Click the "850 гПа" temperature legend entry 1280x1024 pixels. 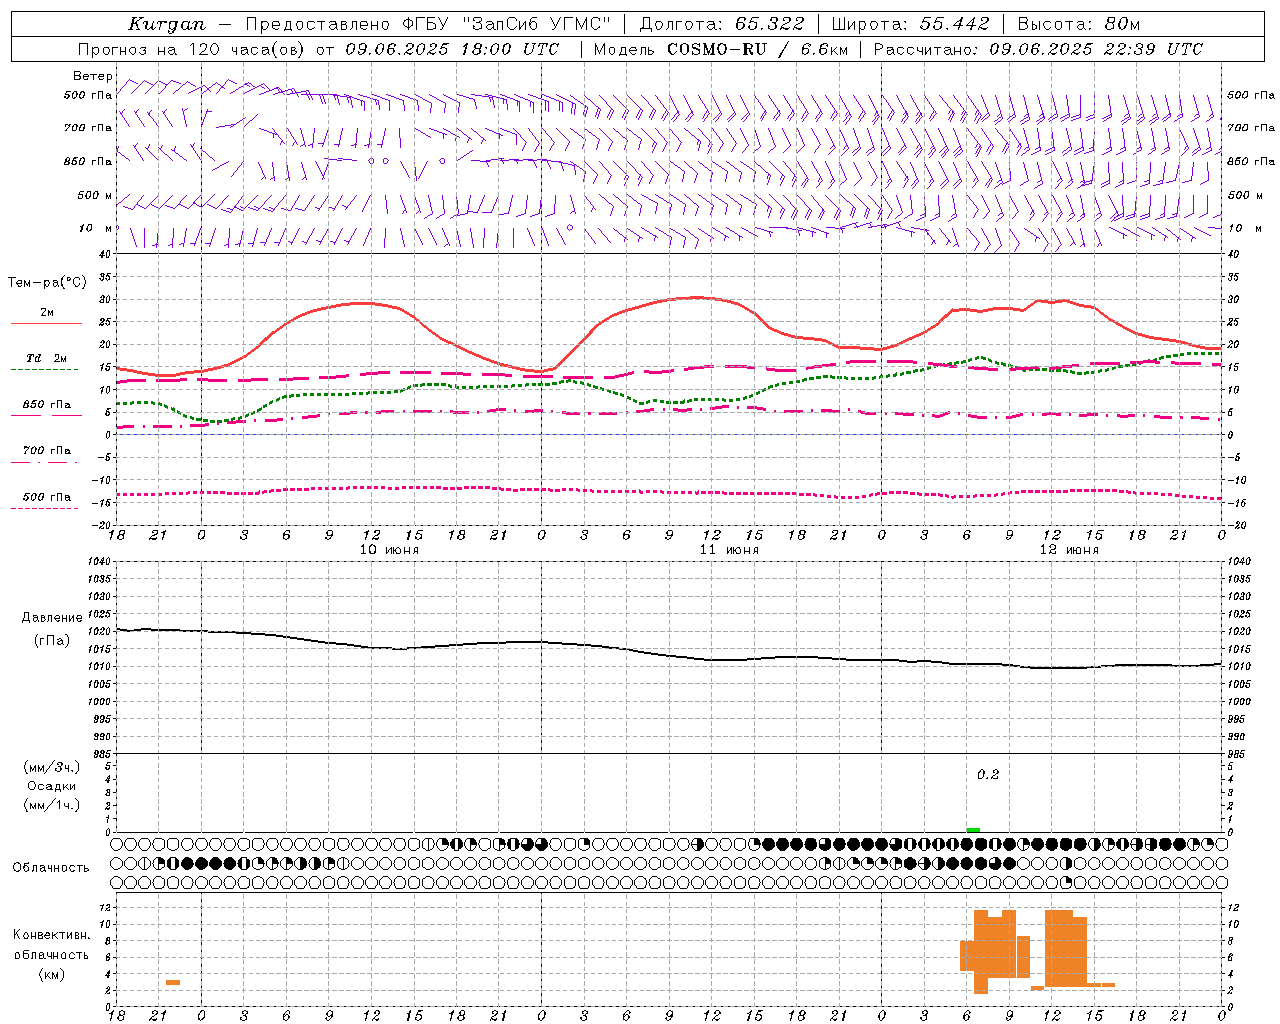(47, 408)
